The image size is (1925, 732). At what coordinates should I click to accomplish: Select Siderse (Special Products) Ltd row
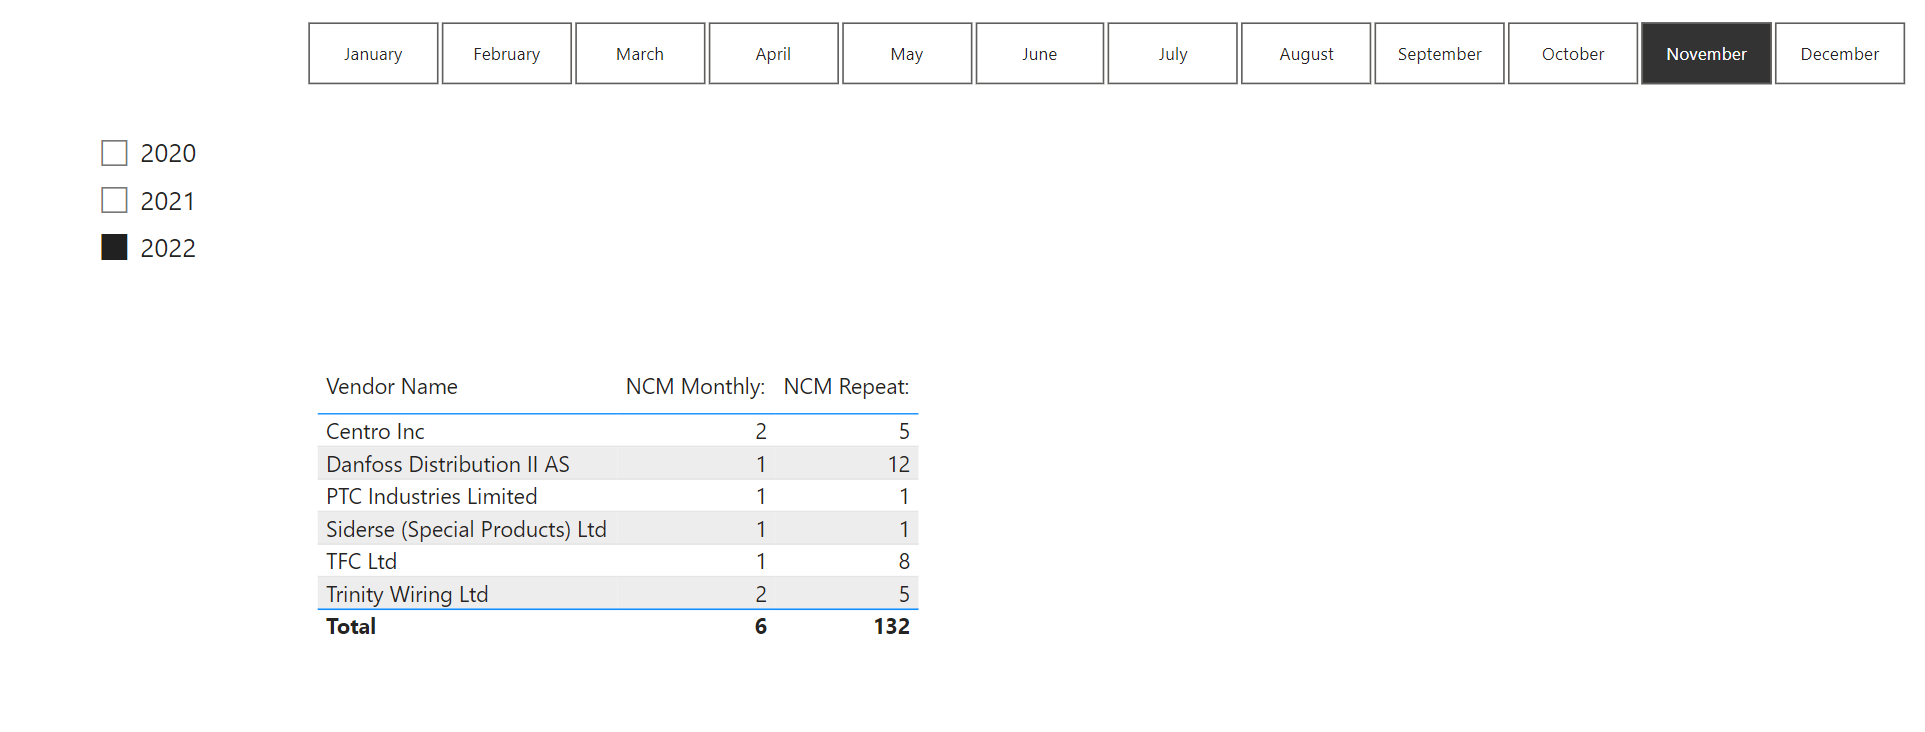coord(618,529)
